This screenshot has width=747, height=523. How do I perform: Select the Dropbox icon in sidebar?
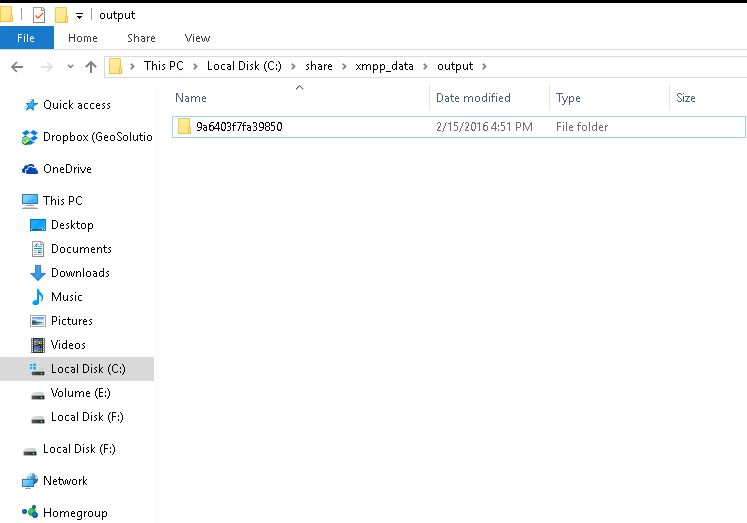point(30,137)
